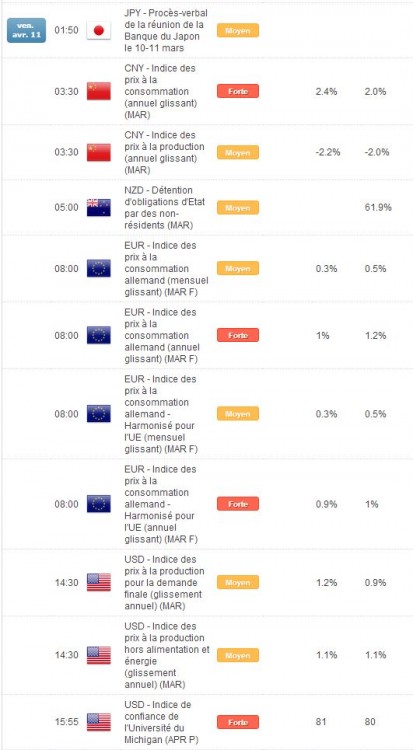Open CNY Indice des prix à la production

[x=164, y=152]
